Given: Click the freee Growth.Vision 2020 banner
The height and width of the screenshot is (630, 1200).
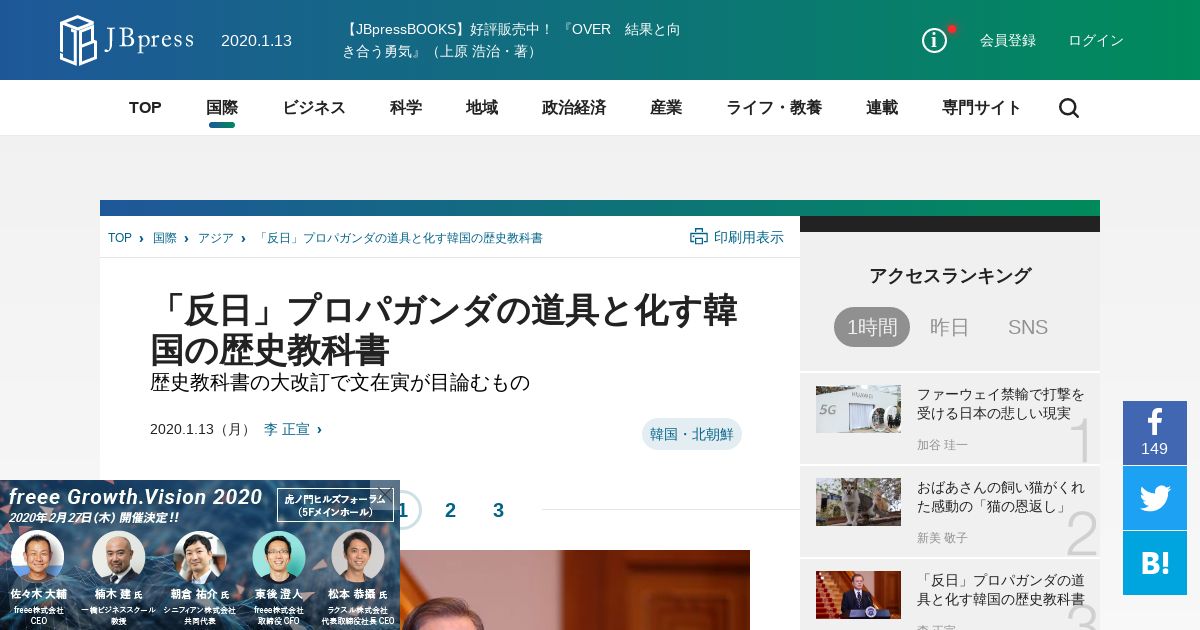Looking at the screenshot, I should click(x=200, y=555).
